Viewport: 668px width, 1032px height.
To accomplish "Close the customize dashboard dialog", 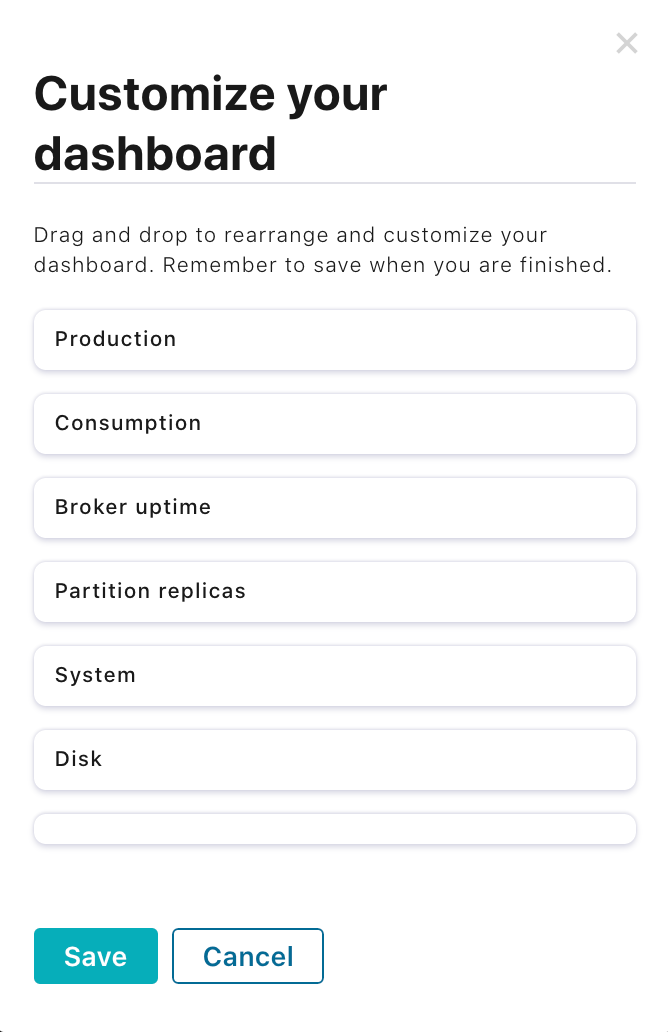I will click(x=626, y=43).
